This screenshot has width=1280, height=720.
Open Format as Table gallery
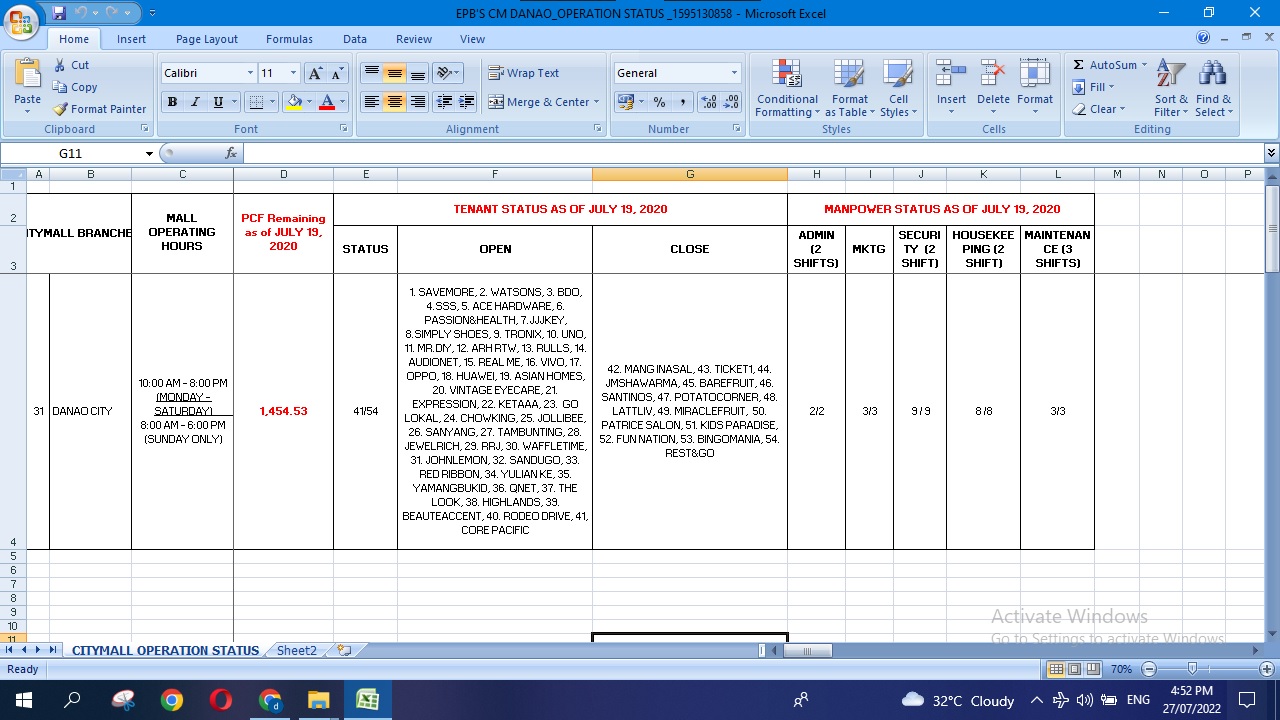(849, 88)
